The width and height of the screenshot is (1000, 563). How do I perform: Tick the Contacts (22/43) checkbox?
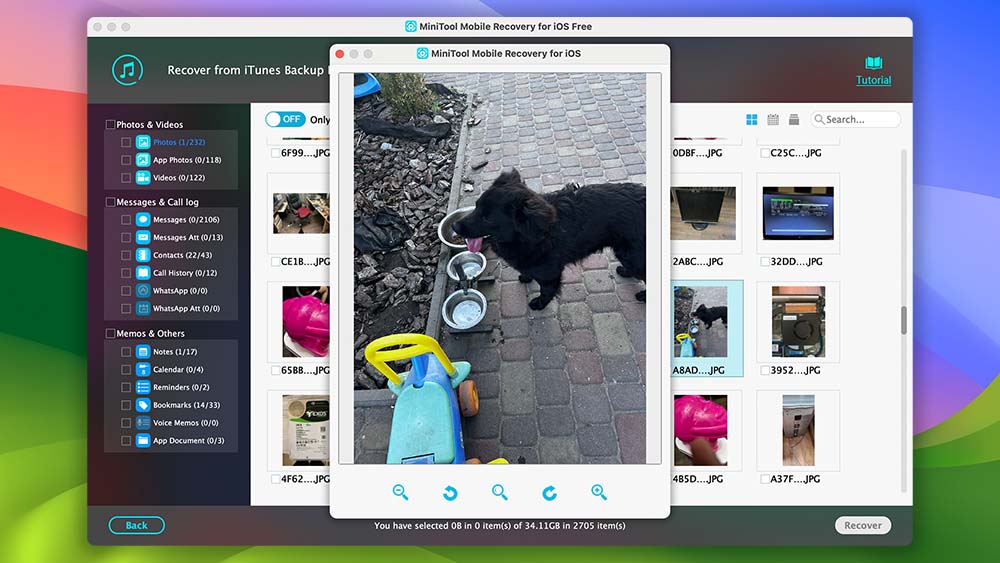point(126,255)
